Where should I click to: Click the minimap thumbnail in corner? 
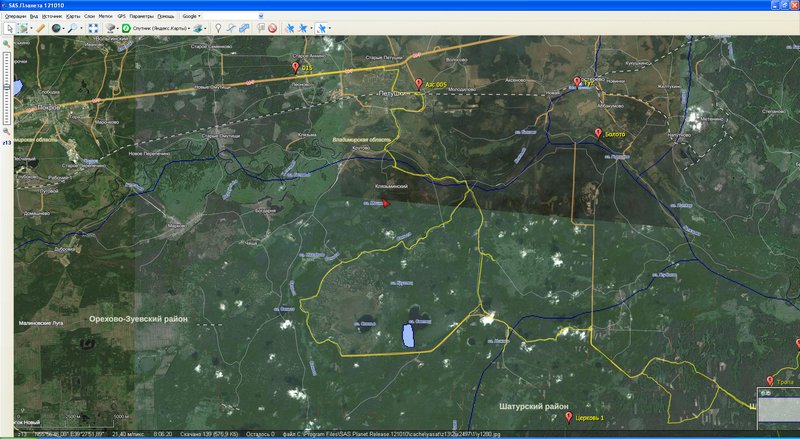tap(777, 409)
